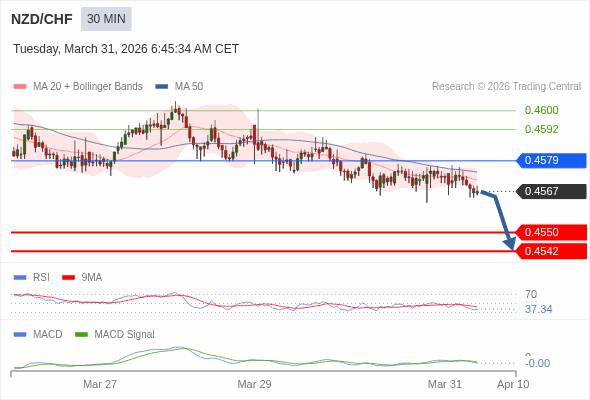Click the 0.4592 resistance level label

[x=541, y=129]
